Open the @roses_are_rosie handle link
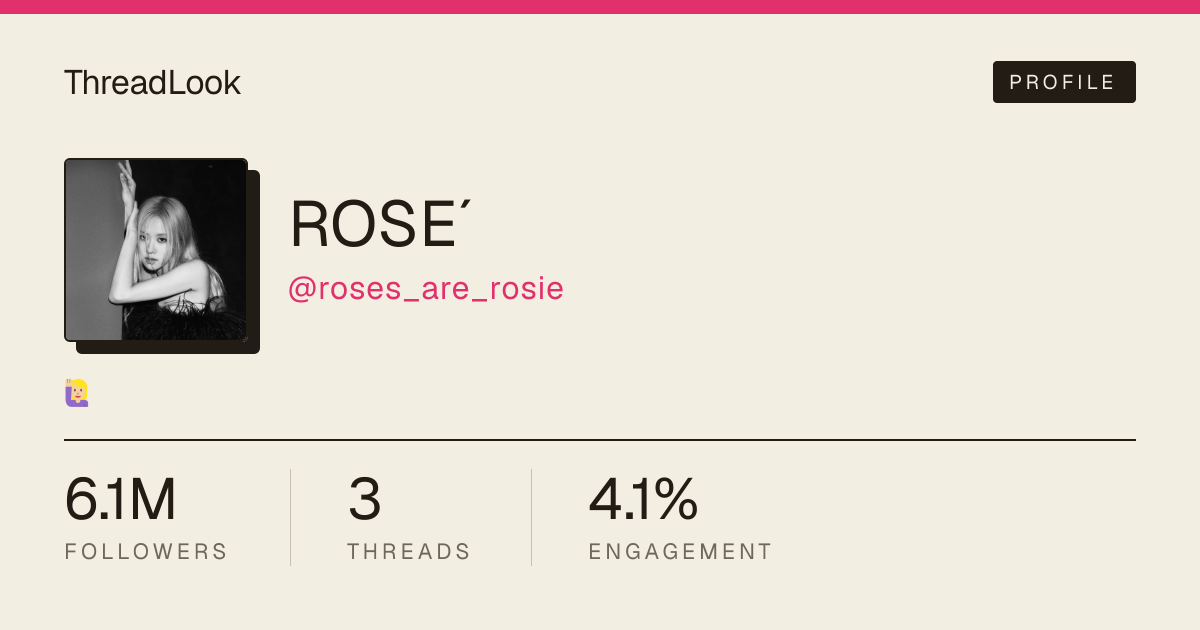Screen dimensions: 1200x630 click(x=426, y=289)
